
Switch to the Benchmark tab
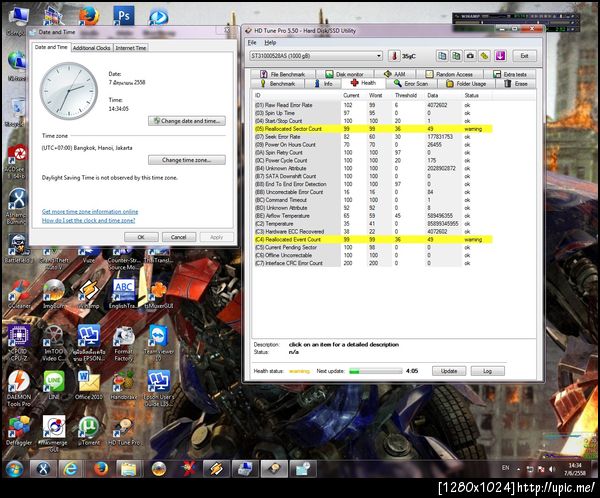[x=278, y=83]
